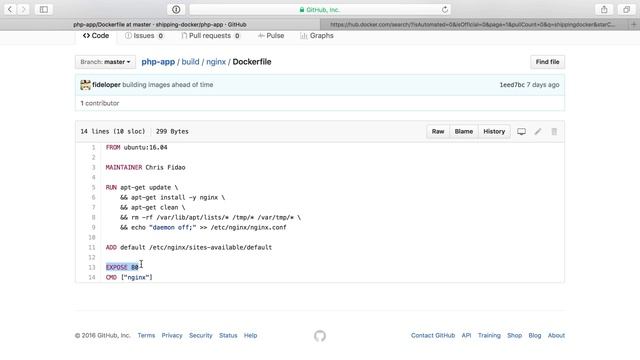
Task: Open build folder breadcrumb
Action: (190, 62)
